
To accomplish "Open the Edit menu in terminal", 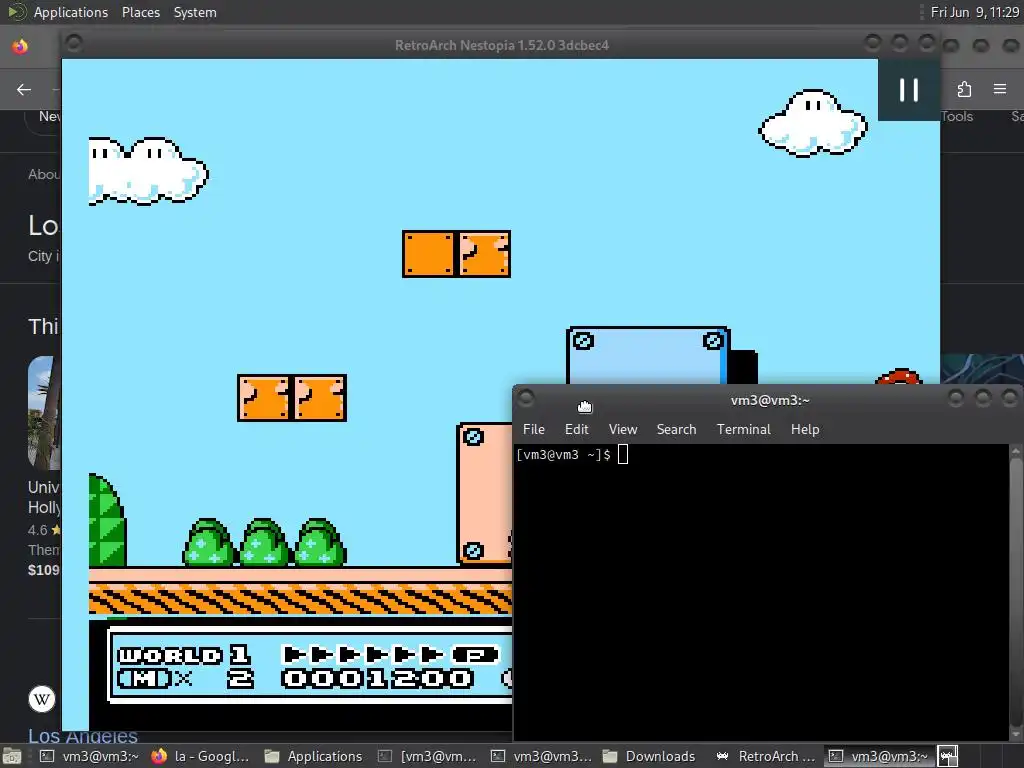I will [x=577, y=429].
